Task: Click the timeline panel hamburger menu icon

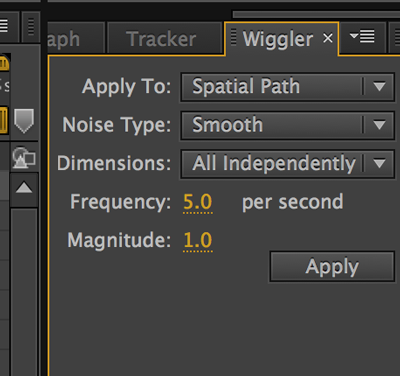Action: point(4,26)
